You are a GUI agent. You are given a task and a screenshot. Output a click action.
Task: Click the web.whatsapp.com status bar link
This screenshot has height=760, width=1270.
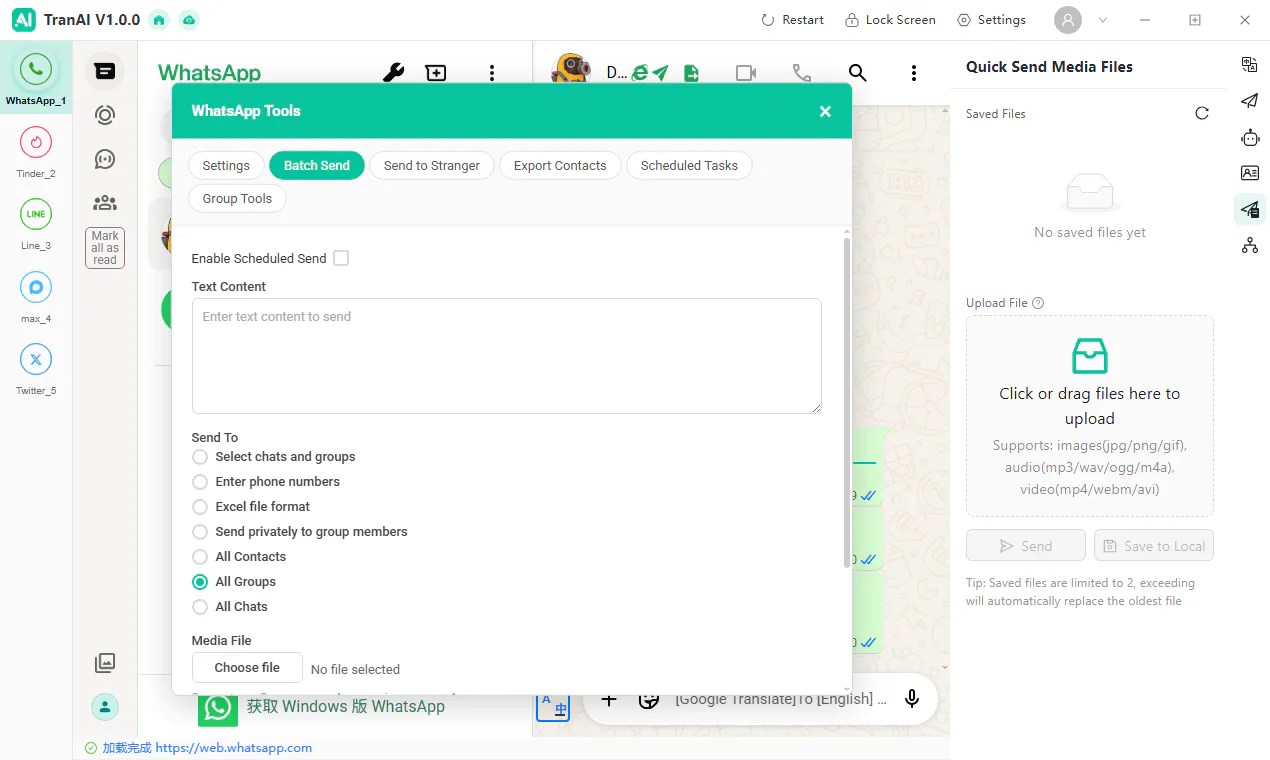point(234,748)
